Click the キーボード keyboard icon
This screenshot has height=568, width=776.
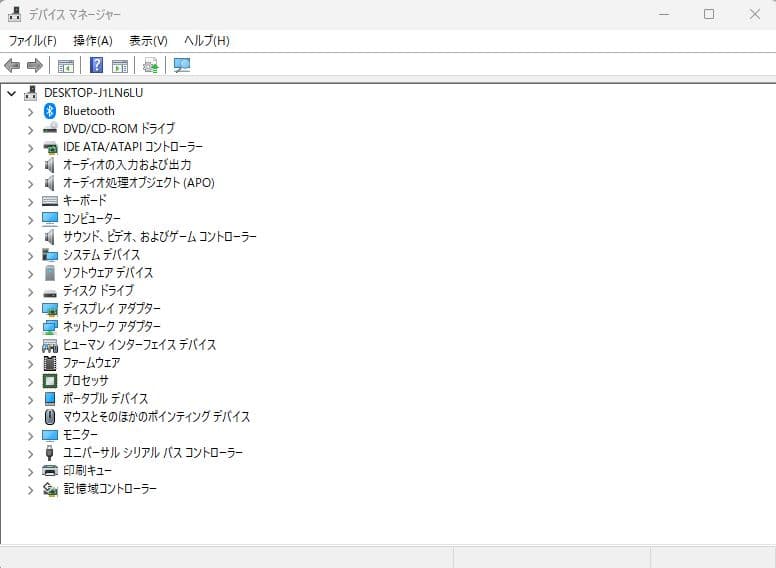point(50,201)
